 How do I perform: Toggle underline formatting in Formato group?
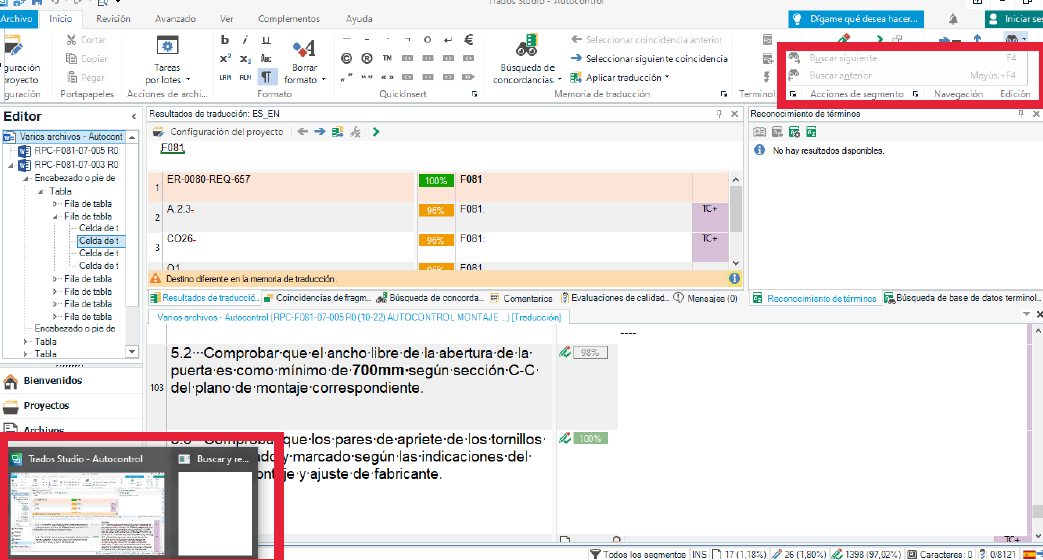(266, 40)
